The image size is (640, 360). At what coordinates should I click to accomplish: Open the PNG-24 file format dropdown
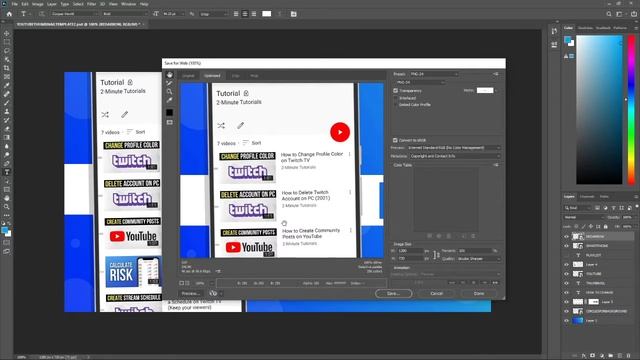click(420, 82)
